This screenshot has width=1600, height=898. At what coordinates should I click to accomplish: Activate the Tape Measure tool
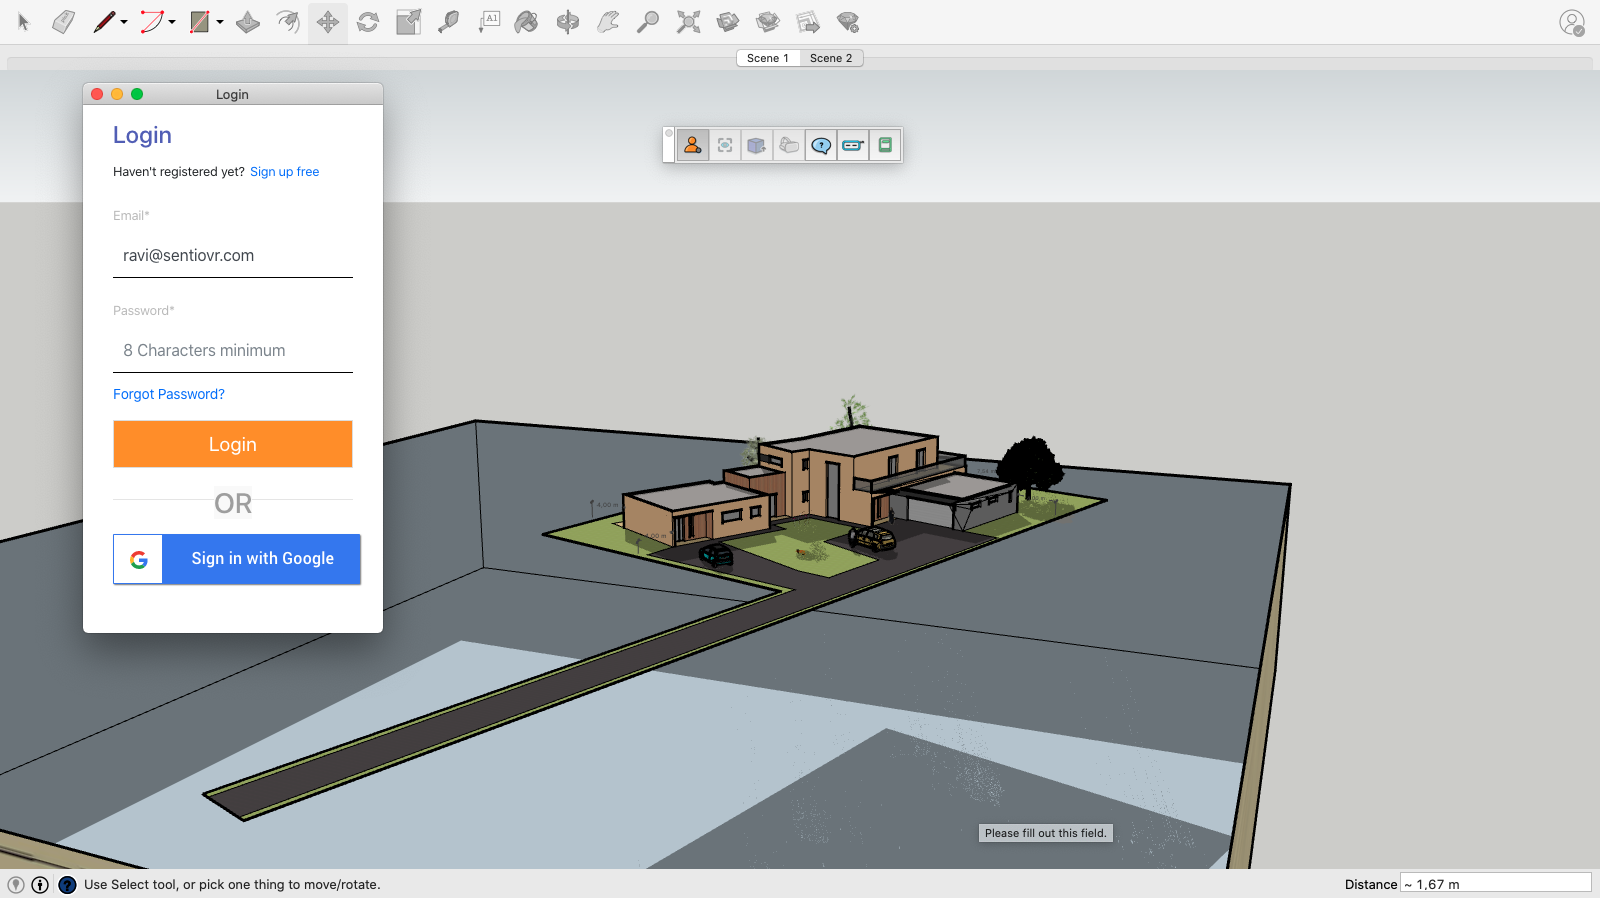pos(448,22)
